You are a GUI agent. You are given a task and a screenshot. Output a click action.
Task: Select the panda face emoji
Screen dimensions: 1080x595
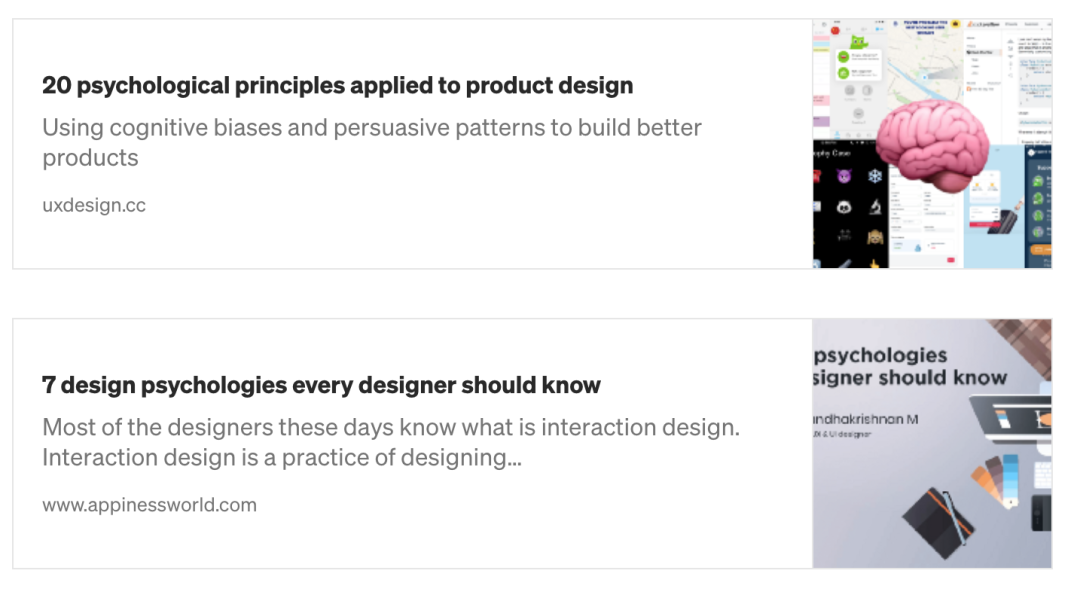coord(844,207)
